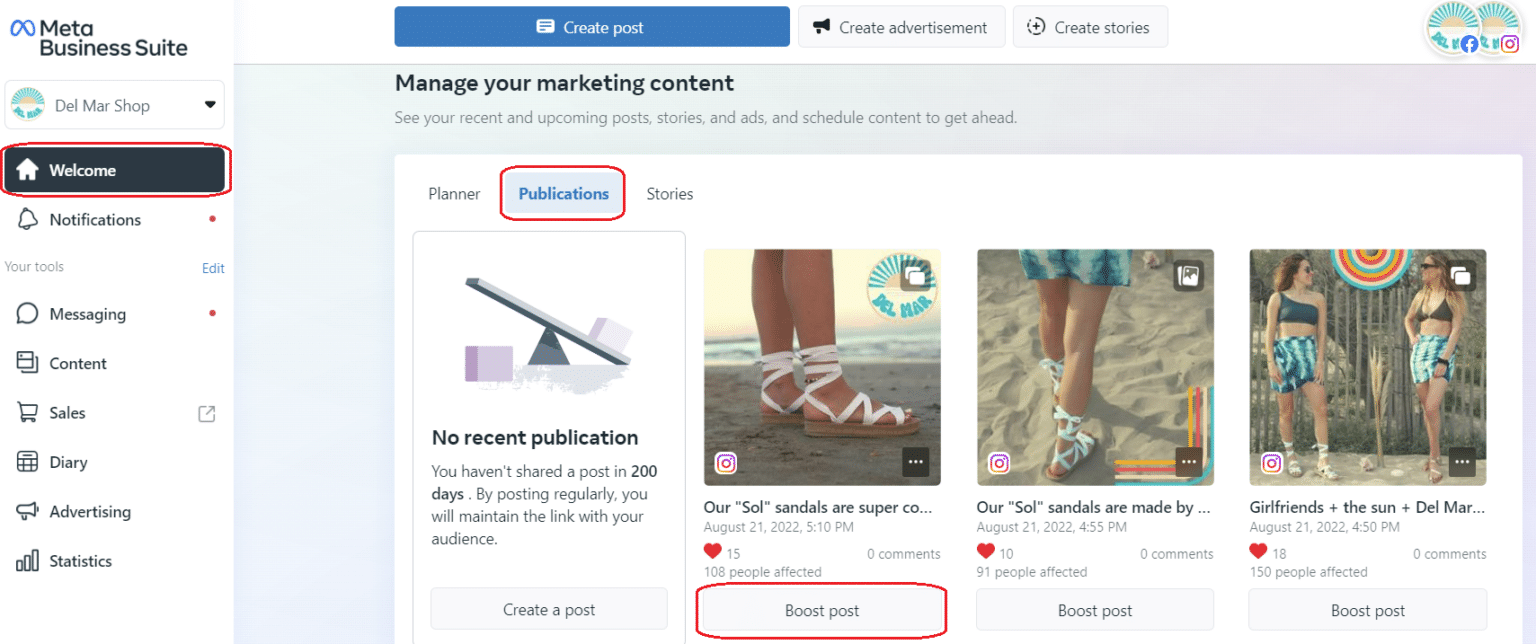The width and height of the screenshot is (1536, 644).
Task: Click the beach sandals post thumbnail
Action: pos(821,367)
